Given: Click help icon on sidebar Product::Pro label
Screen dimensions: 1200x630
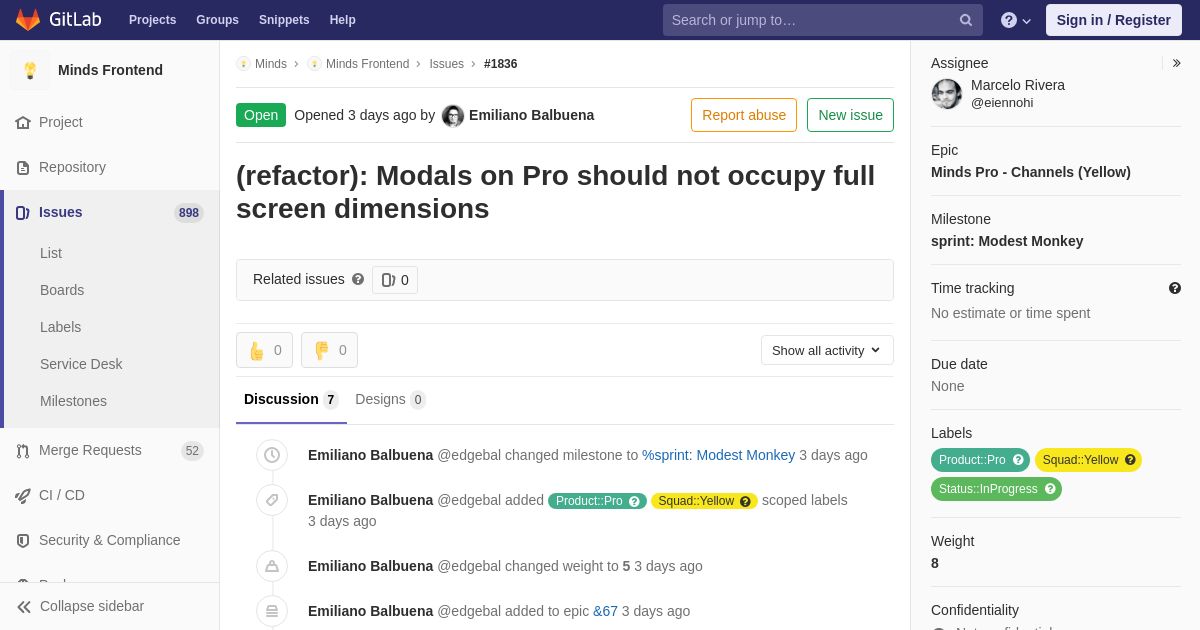Looking at the screenshot, I should [x=1018, y=460].
